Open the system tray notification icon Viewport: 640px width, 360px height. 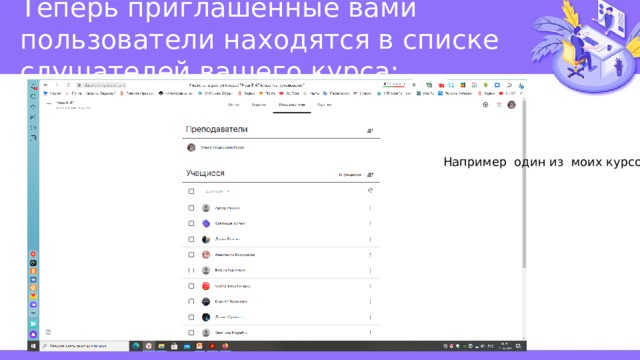tap(518, 346)
